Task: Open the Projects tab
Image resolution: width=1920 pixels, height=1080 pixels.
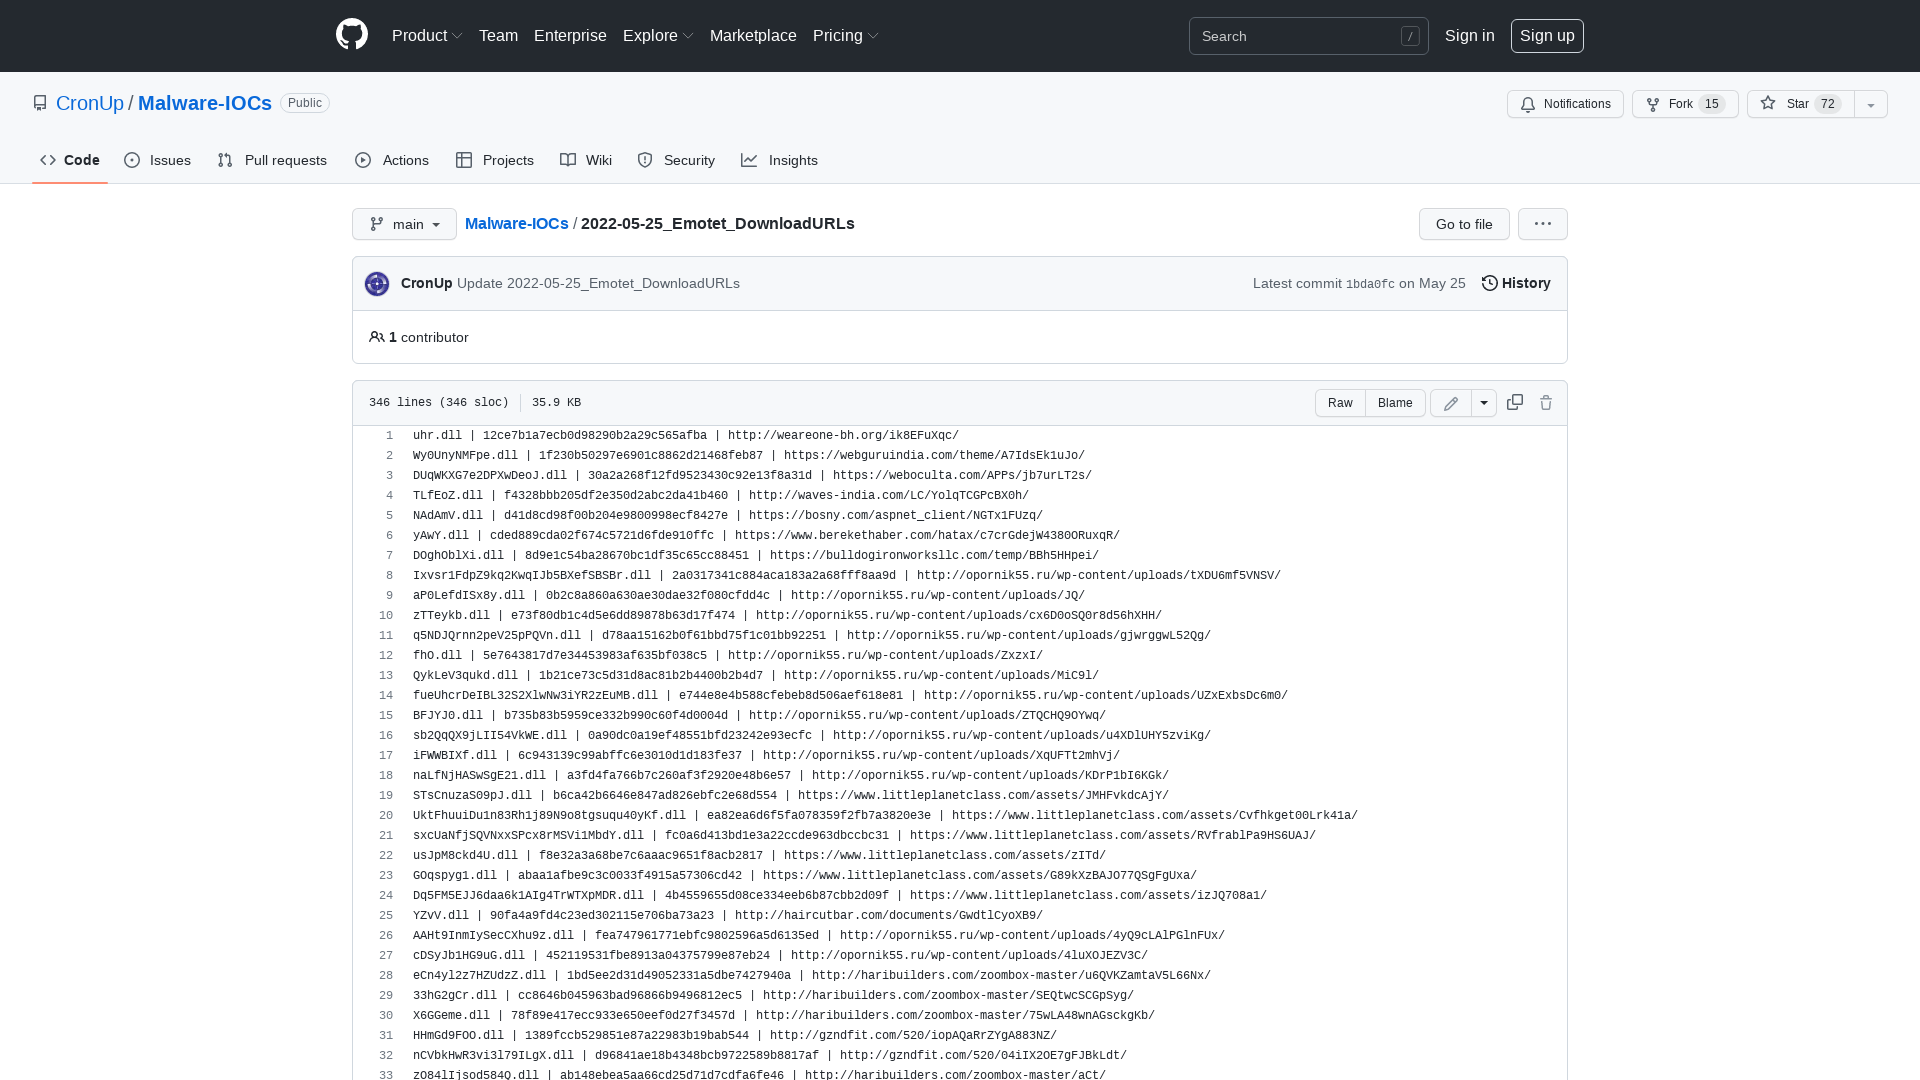Action: 495,160
